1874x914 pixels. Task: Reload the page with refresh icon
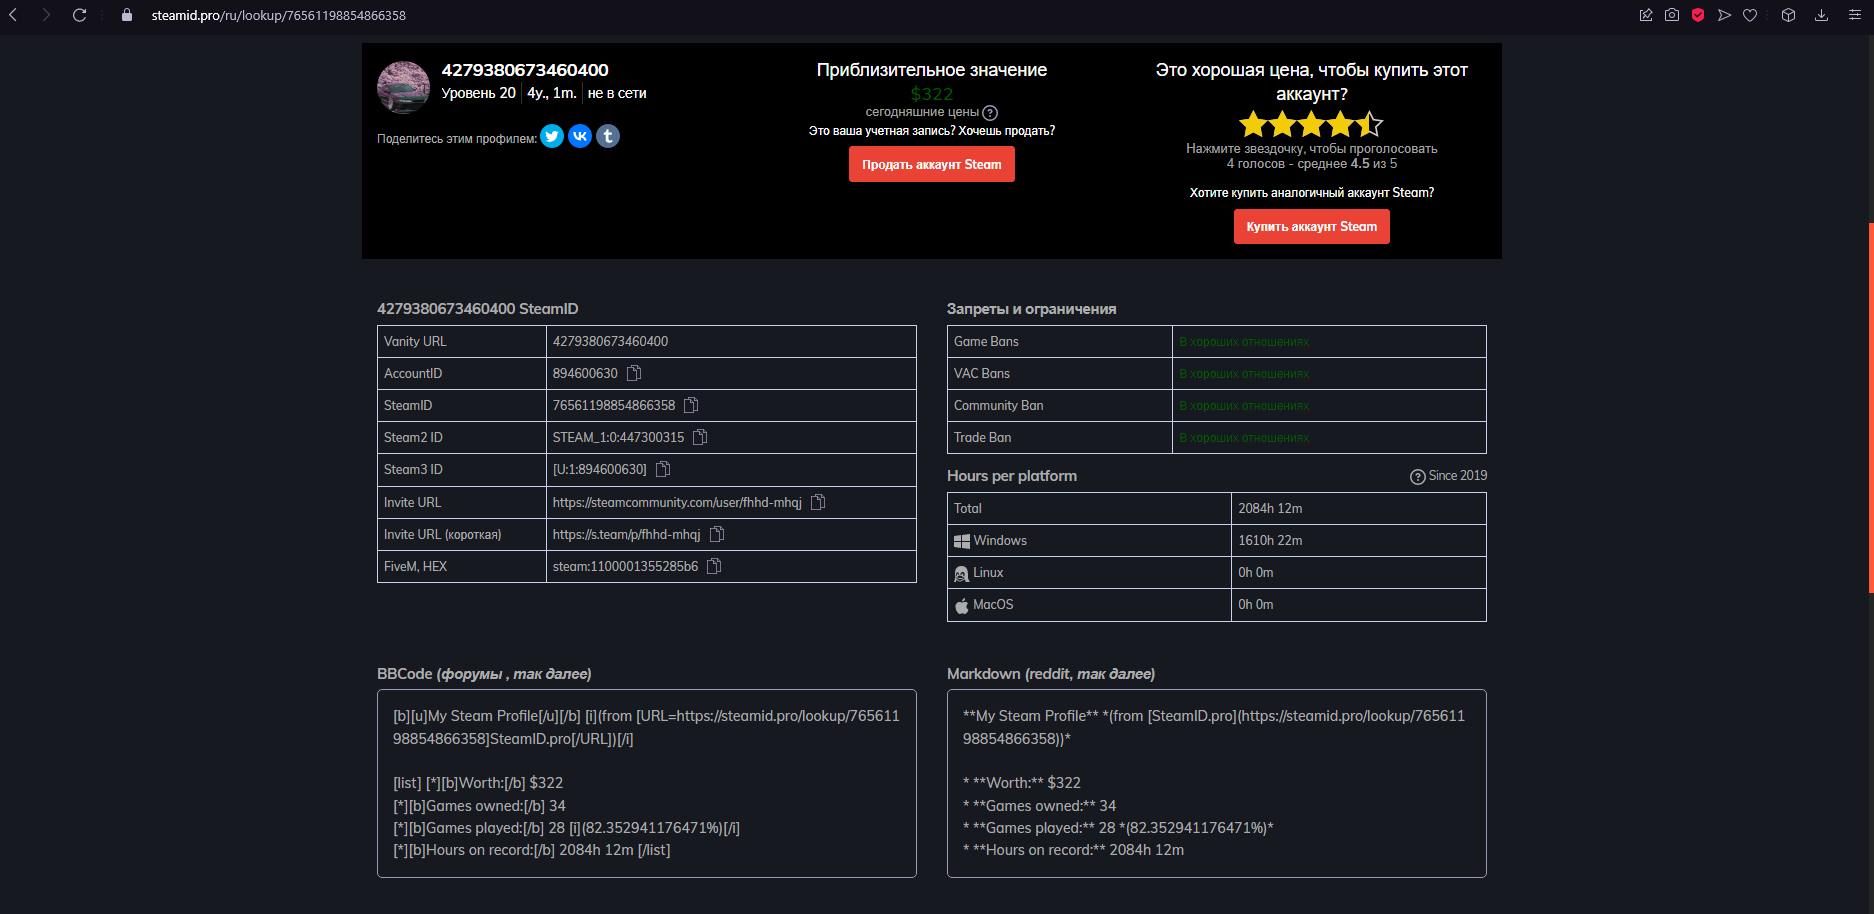point(80,15)
